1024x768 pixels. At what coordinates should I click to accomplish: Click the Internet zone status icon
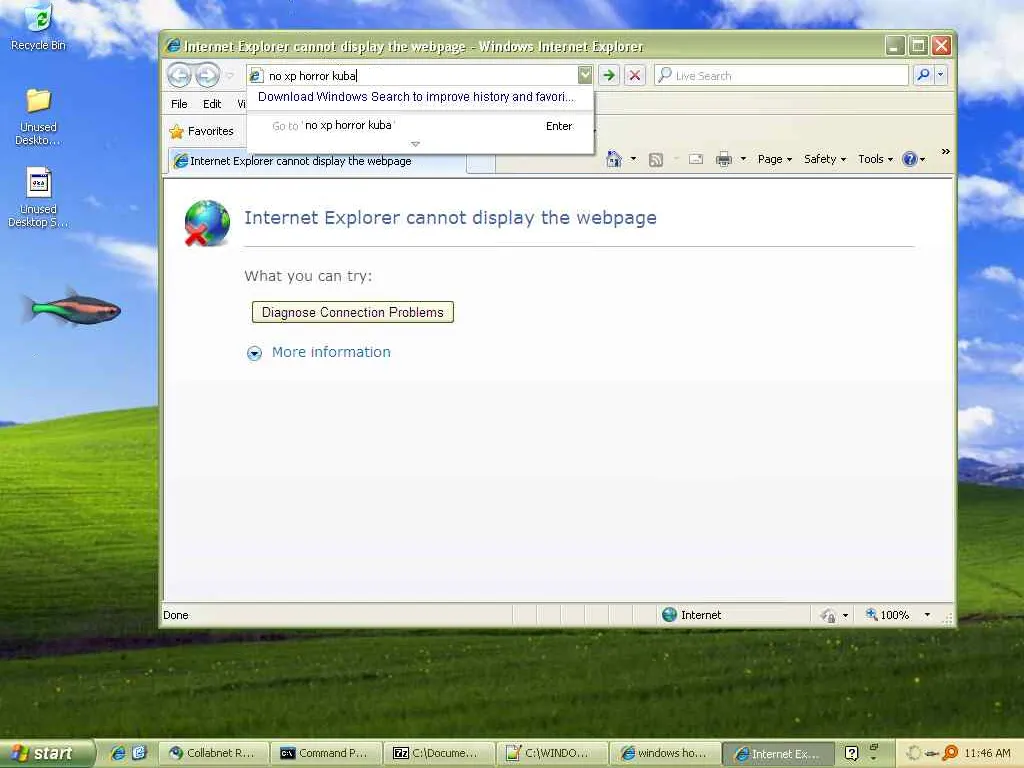pyautogui.click(x=669, y=615)
